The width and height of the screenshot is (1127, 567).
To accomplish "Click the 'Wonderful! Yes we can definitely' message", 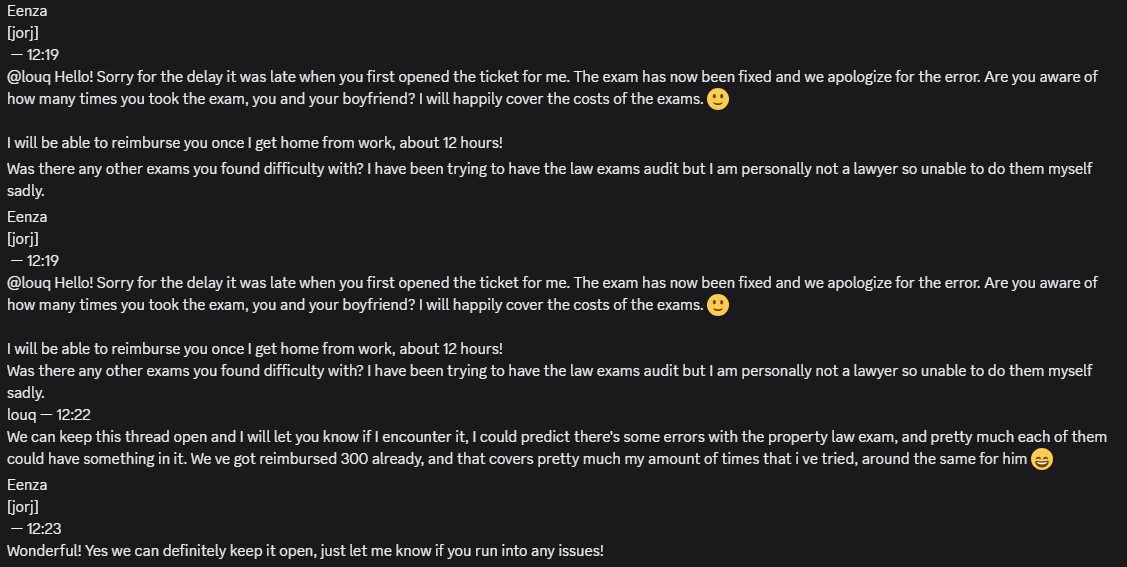I will pos(305,551).
